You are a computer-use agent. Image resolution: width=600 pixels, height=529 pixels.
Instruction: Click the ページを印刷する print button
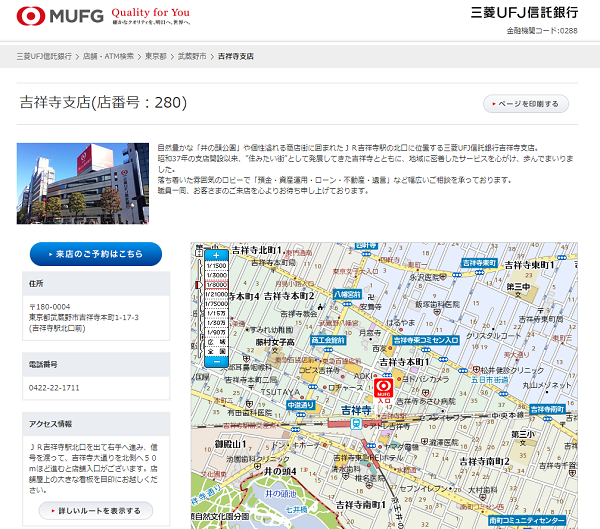[526, 104]
